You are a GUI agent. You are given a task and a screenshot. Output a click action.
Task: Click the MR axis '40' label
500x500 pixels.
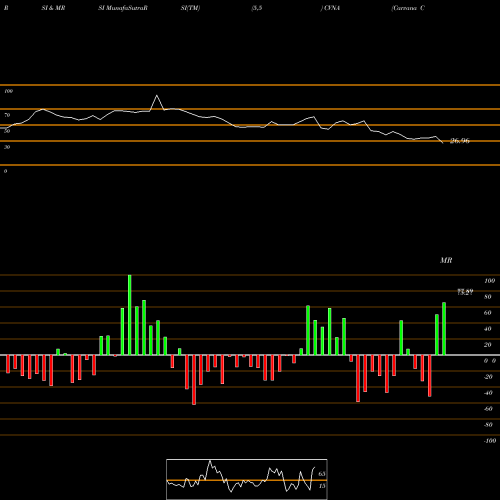488,329
